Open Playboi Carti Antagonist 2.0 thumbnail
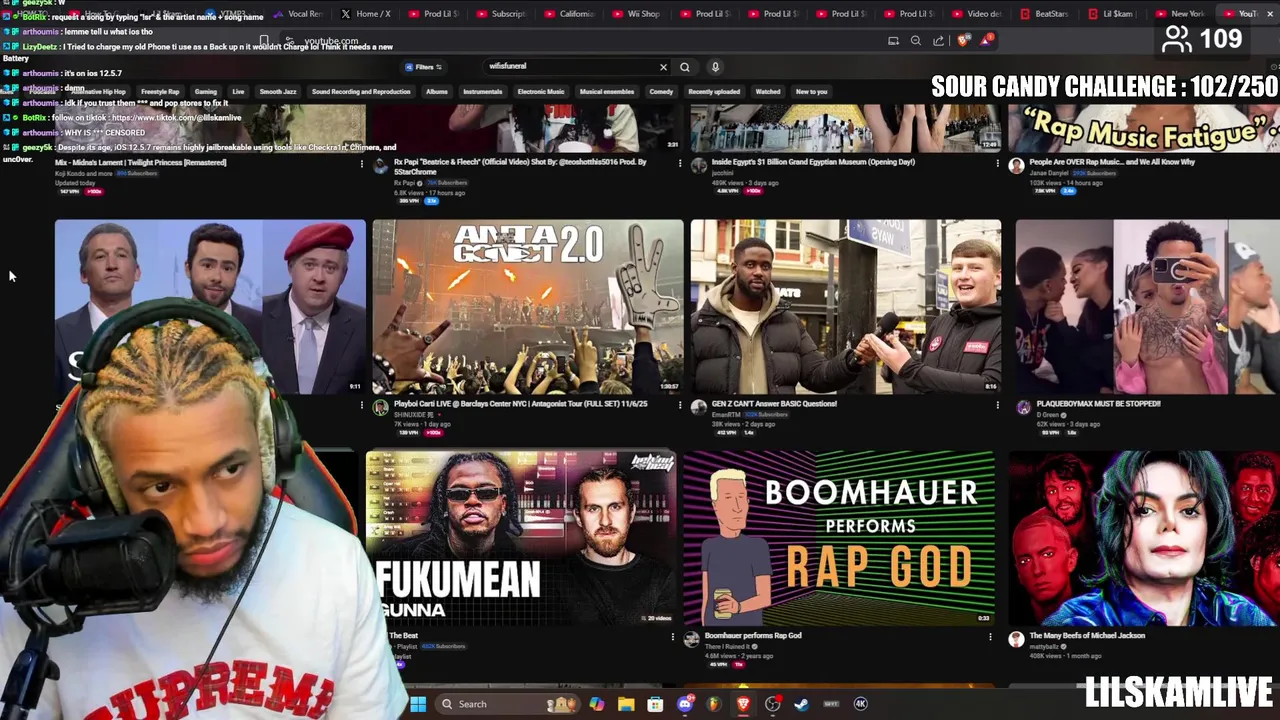The width and height of the screenshot is (1280, 720). point(528,307)
